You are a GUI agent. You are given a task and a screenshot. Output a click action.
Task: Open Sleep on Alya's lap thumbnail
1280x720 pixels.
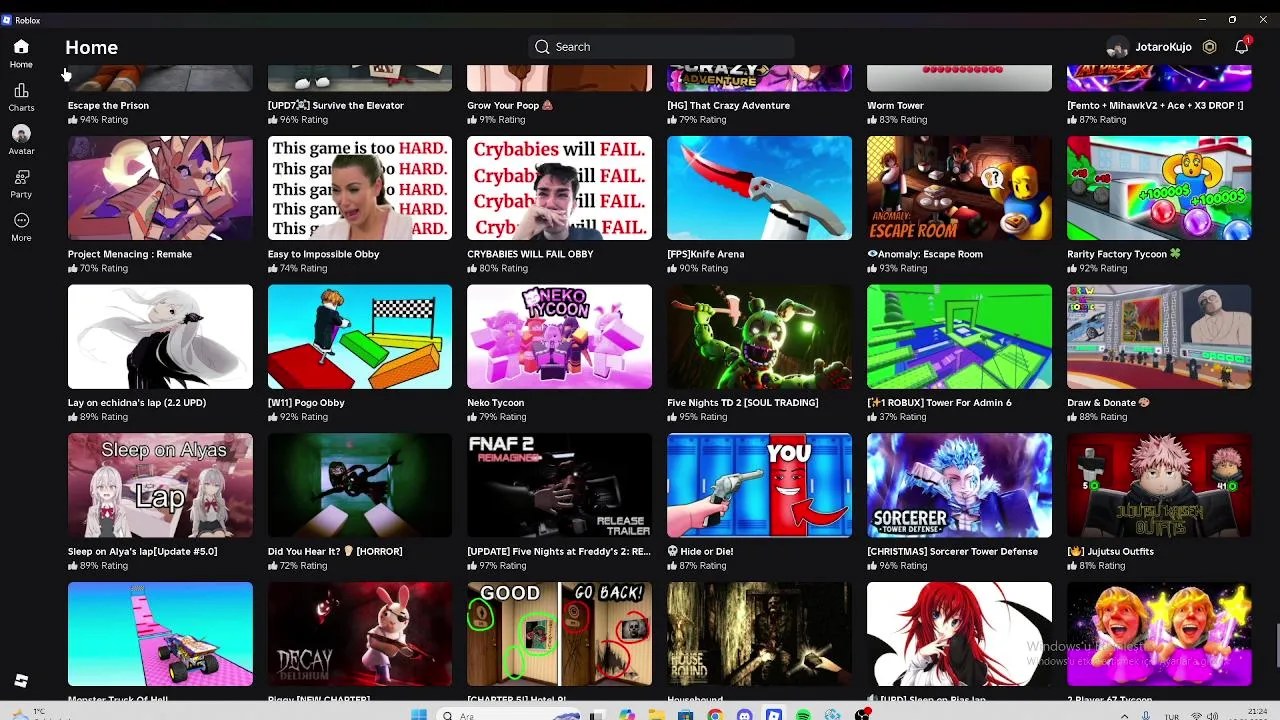point(160,485)
